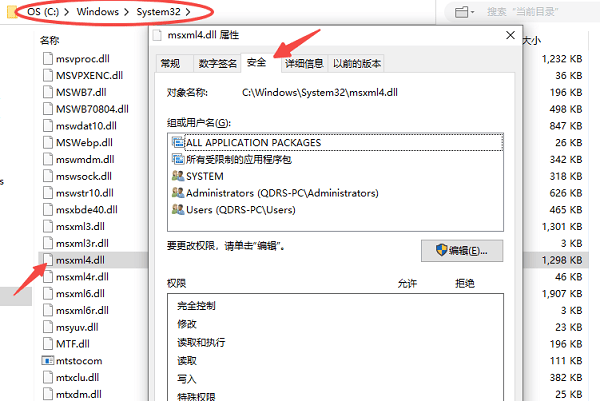600x401 pixels.
Task: Click the object path C:\Windows\System32\msxml4.dll
Action: coord(320,93)
